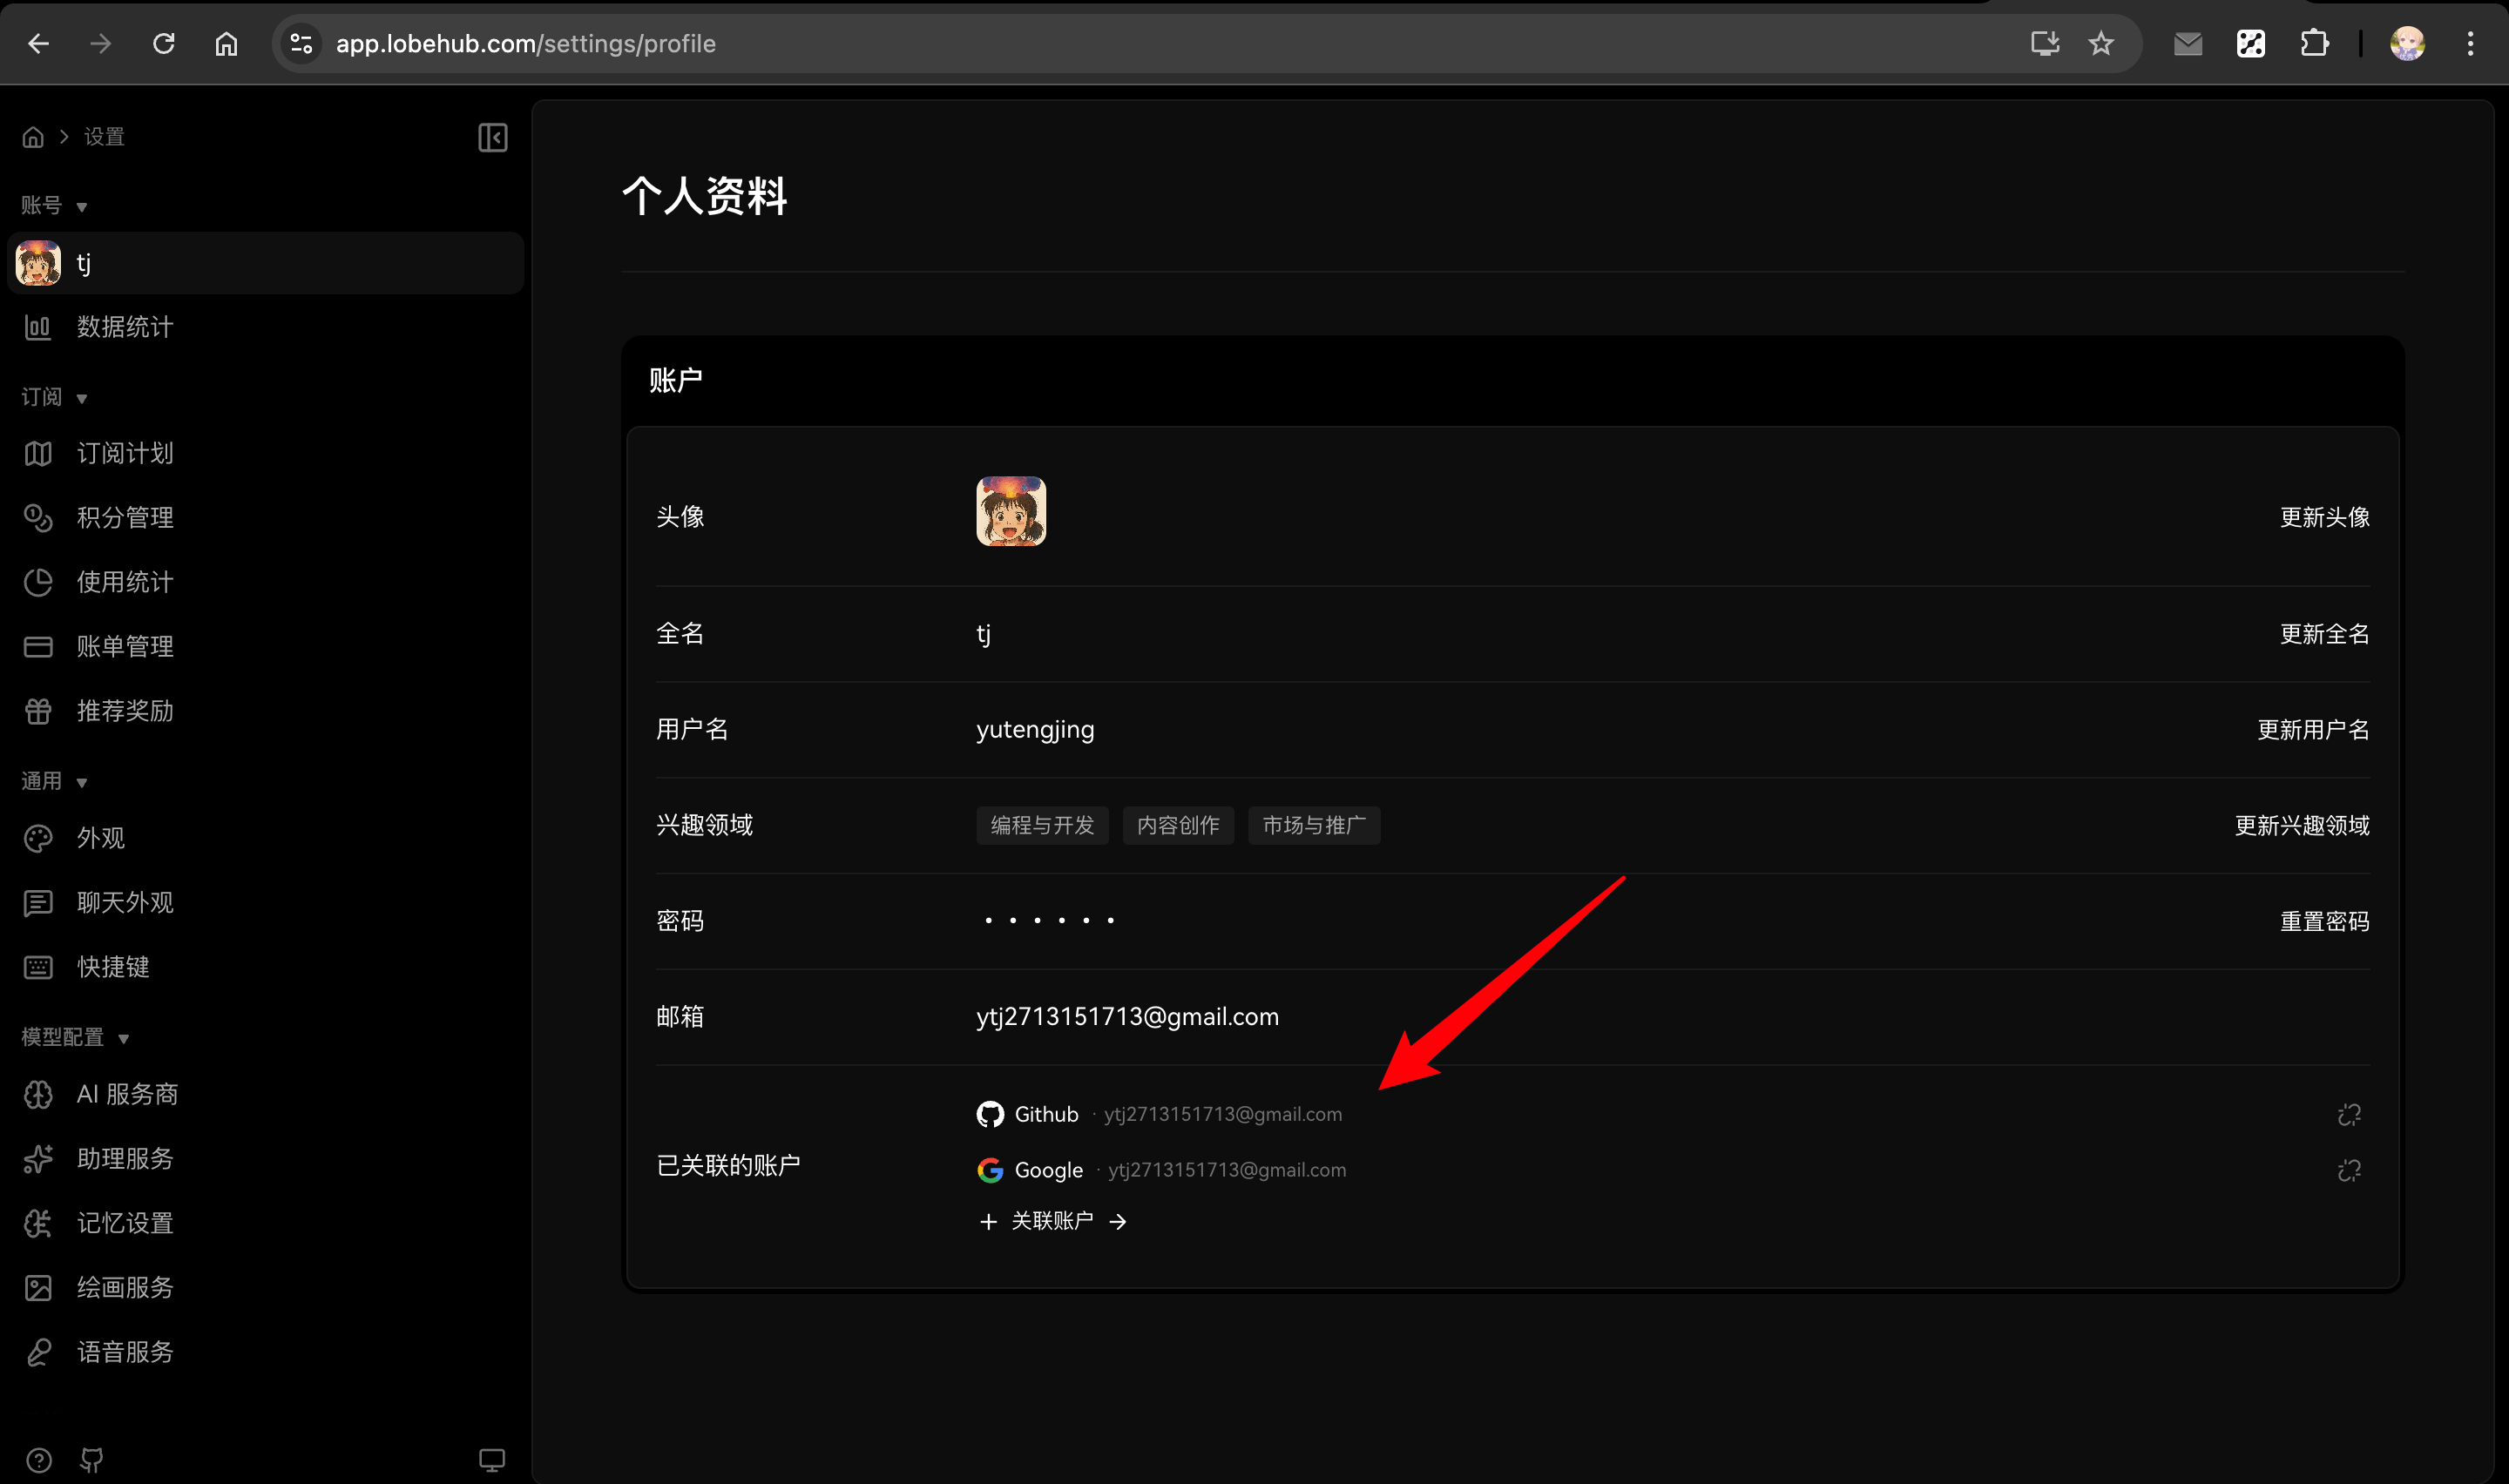The width and height of the screenshot is (2509, 1484).
Task: Select 外观 appearance in the sidebar
Action: [100, 838]
